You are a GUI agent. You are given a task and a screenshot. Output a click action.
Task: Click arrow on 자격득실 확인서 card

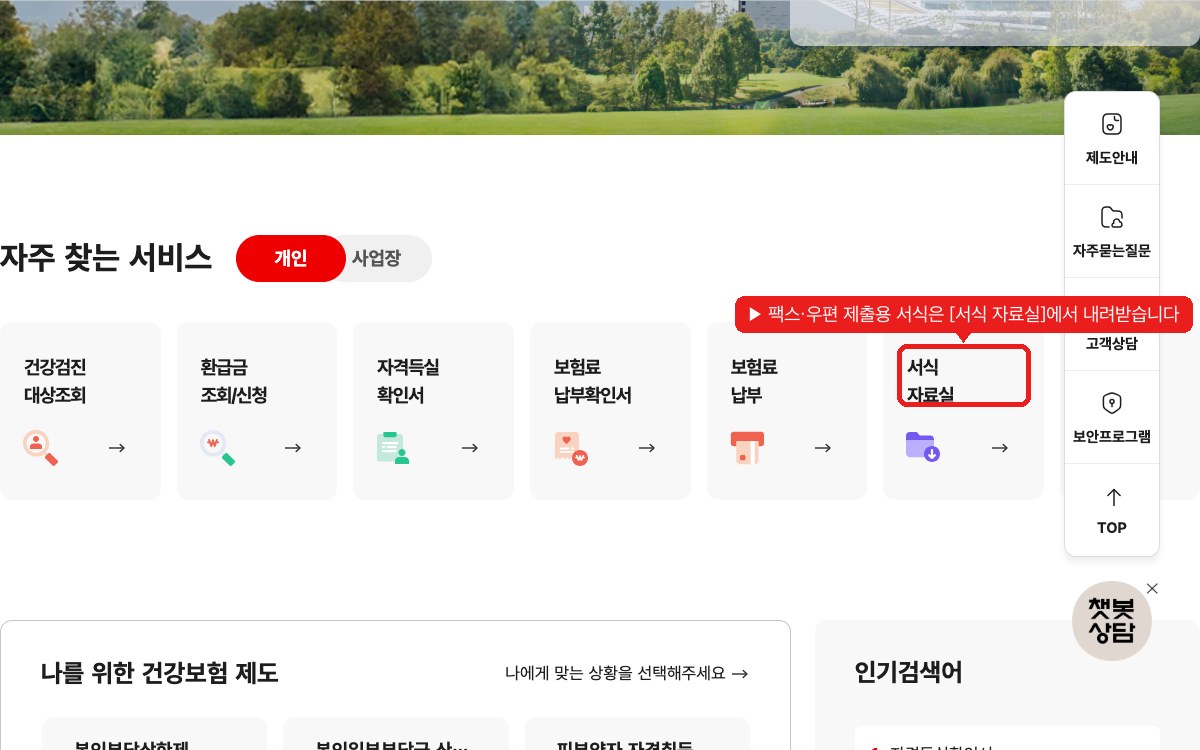[470, 448]
